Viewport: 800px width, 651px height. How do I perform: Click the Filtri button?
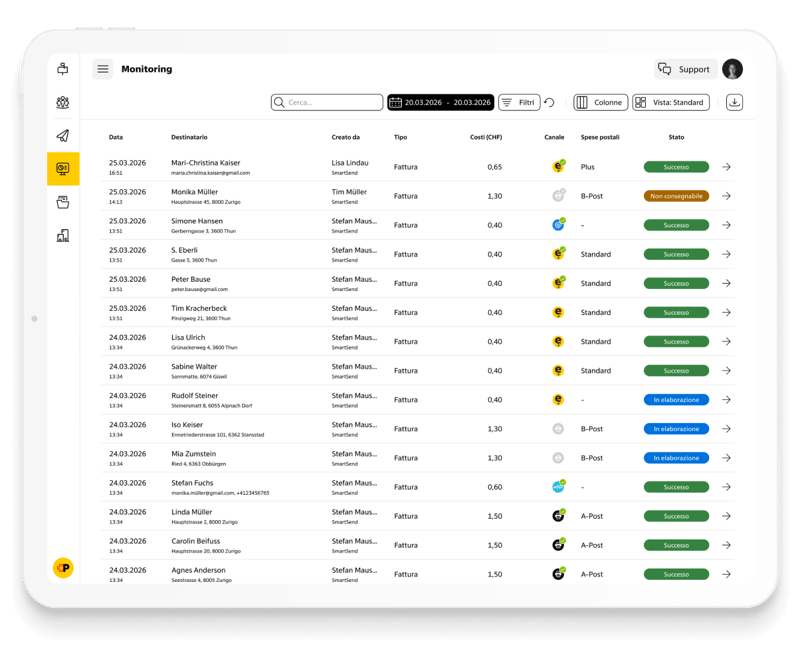(x=518, y=102)
